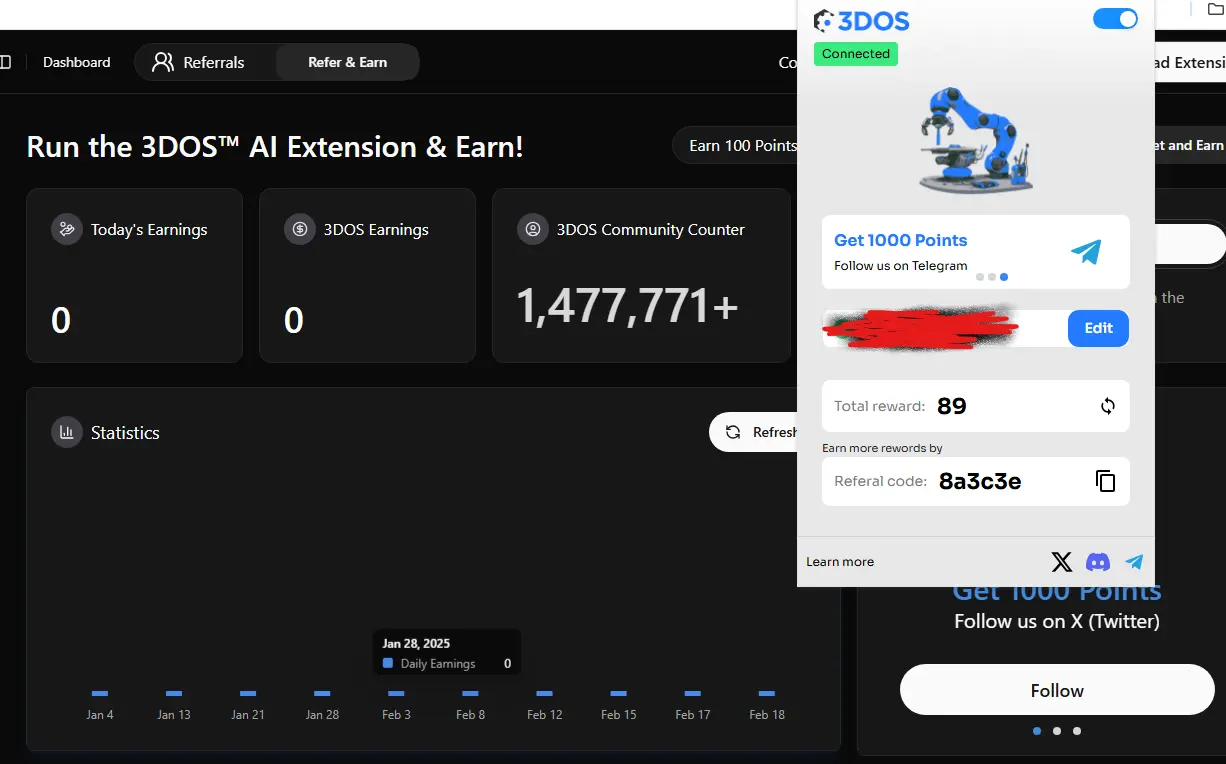Click Get 1000 Points Telegram promo text
The image size is (1226, 764).
[x=901, y=240]
